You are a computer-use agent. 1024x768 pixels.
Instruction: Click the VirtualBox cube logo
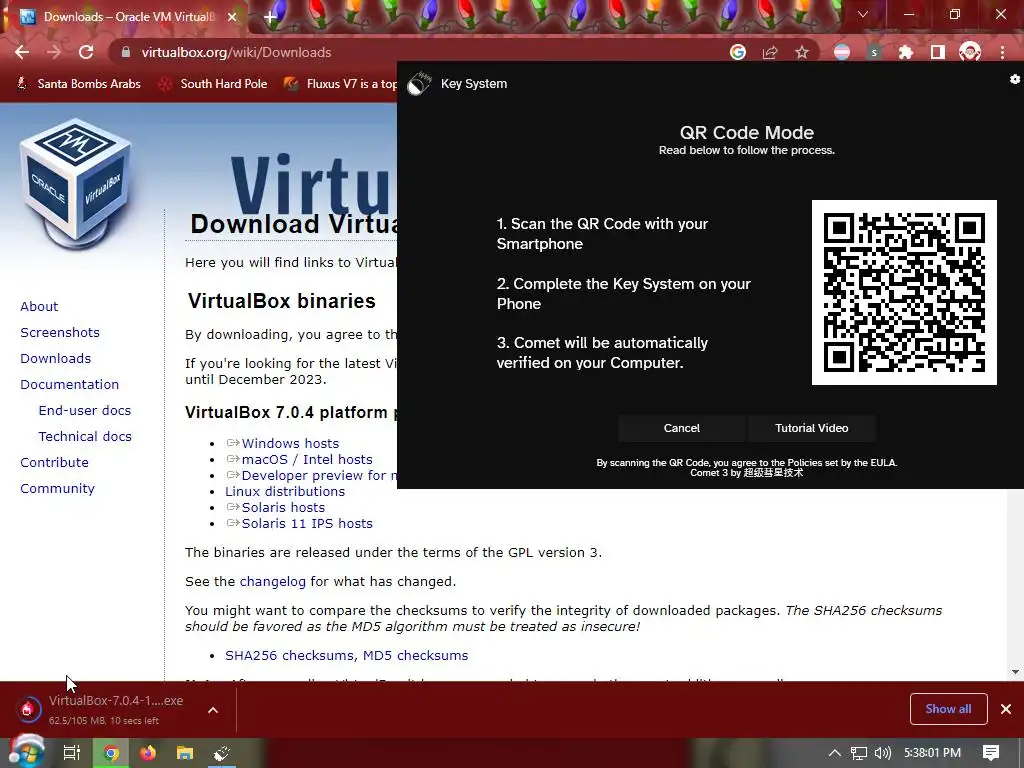coord(76,183)
